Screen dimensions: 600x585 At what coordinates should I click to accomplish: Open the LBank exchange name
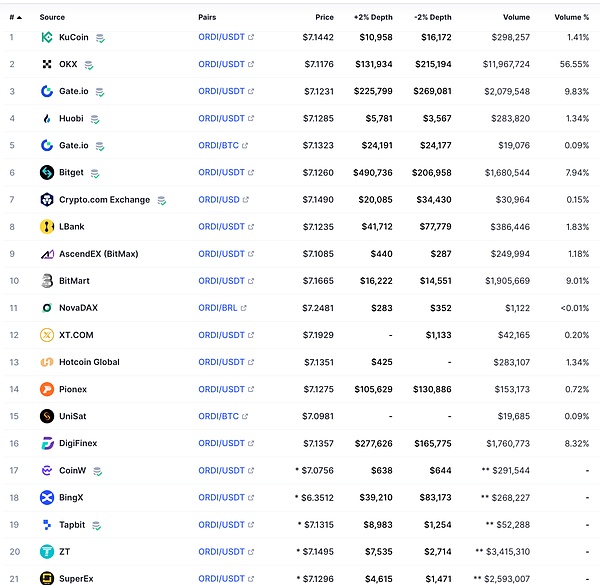[72, 227]
